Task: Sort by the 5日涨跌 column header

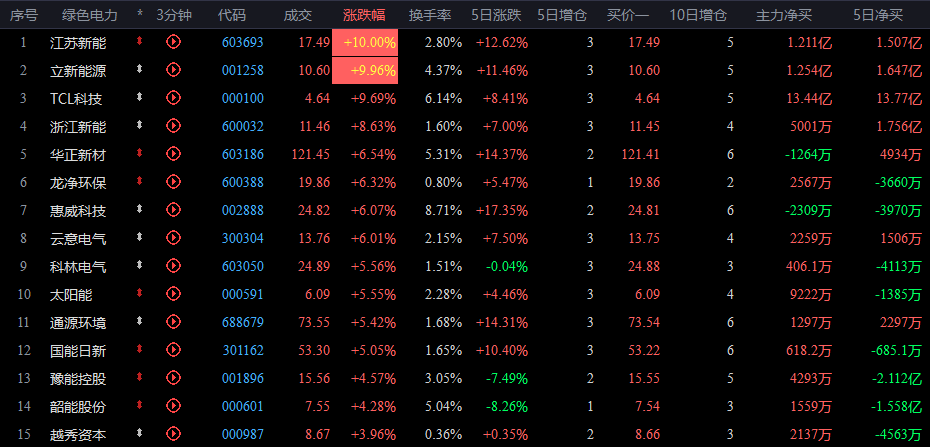Action: coord(496,15)
